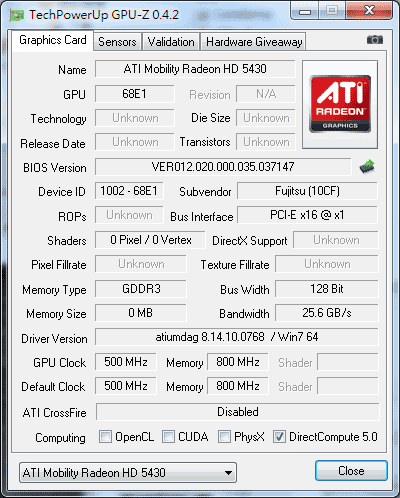This screenshot has height=498, width=400.
Task: Click the BIOS save chip icon
Action: 367,167
